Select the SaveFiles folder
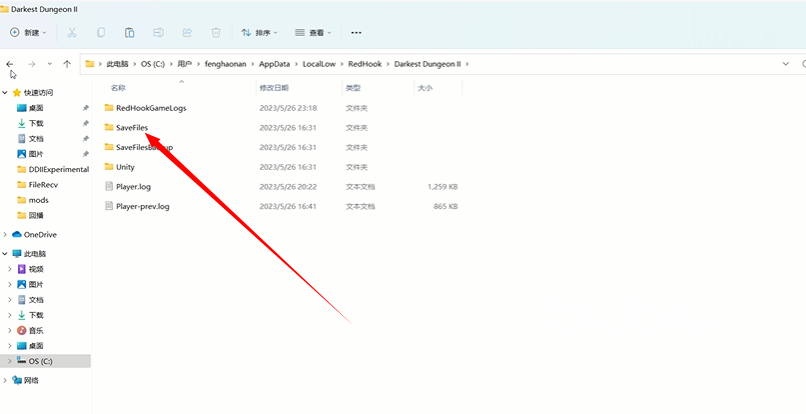The height and width of the screenshot is (414, 806). (131, 128)
